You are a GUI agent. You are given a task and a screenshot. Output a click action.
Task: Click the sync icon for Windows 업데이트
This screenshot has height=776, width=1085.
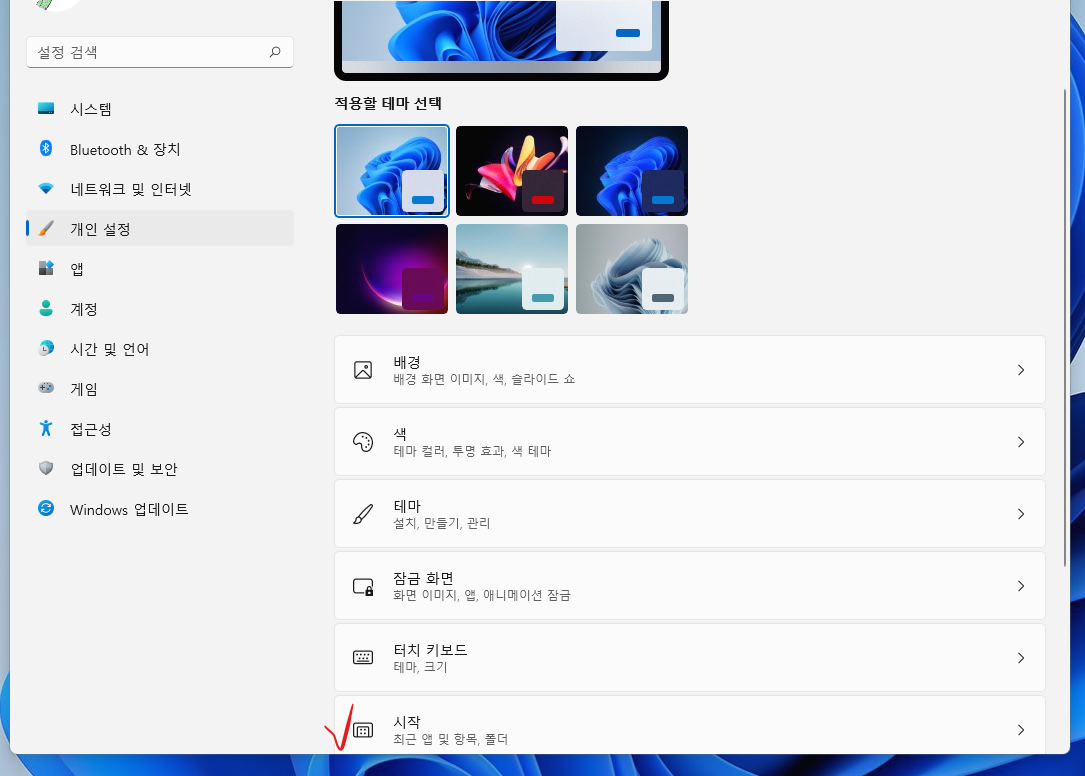pos(46,508)
